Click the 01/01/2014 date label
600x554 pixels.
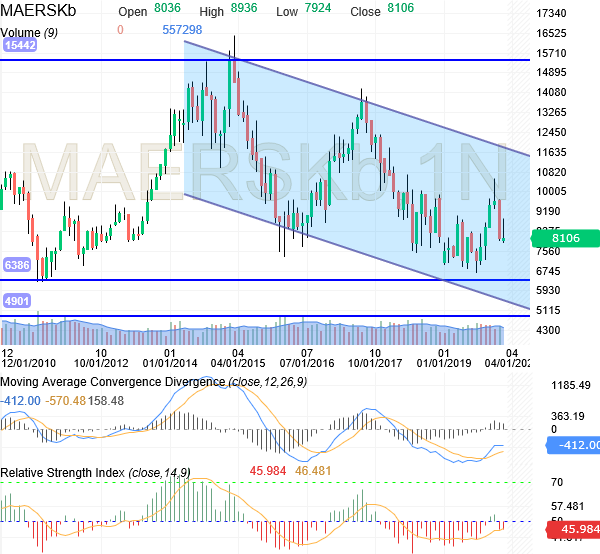click(x=170, y=363)
